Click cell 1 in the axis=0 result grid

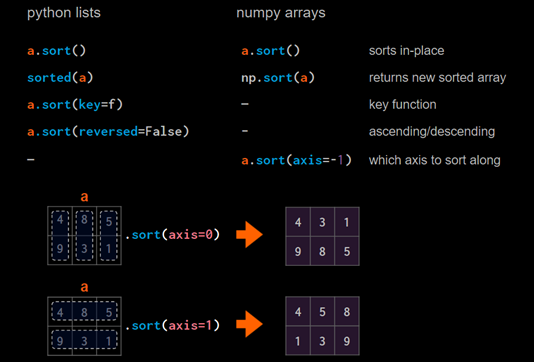pos(347,222)
